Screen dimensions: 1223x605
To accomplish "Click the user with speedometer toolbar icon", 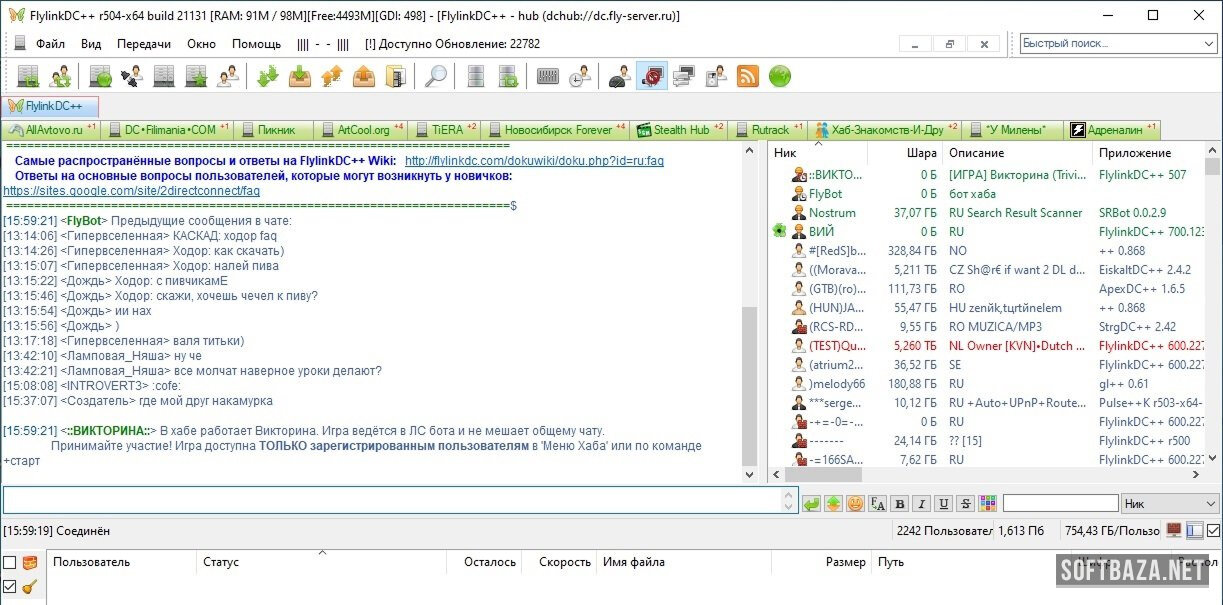I will (620, 76).
